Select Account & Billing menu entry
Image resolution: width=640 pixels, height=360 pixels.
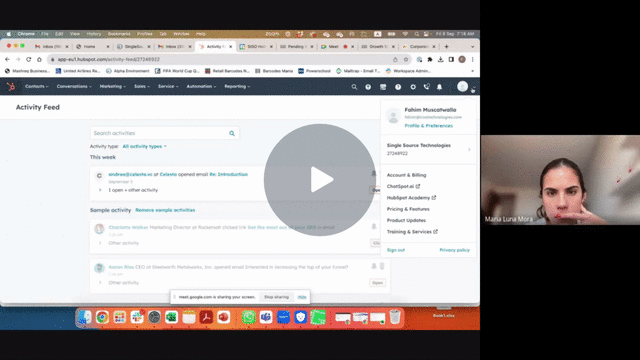pos(407,175)
